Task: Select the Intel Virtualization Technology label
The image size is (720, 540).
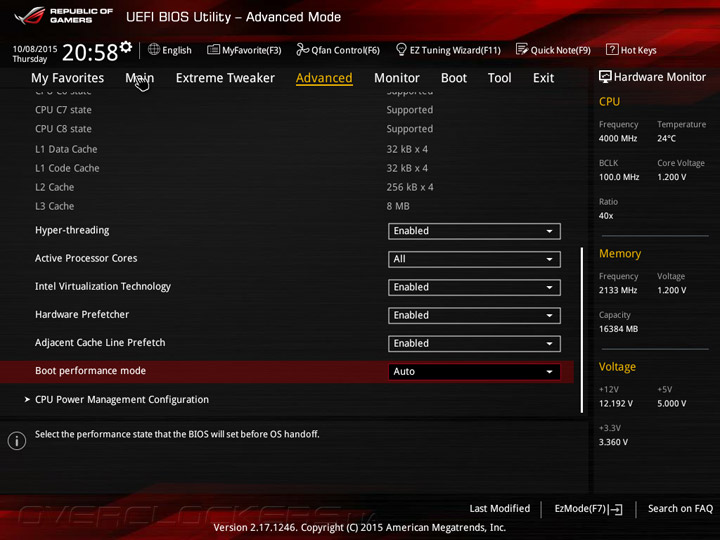Action: (103, 287)
